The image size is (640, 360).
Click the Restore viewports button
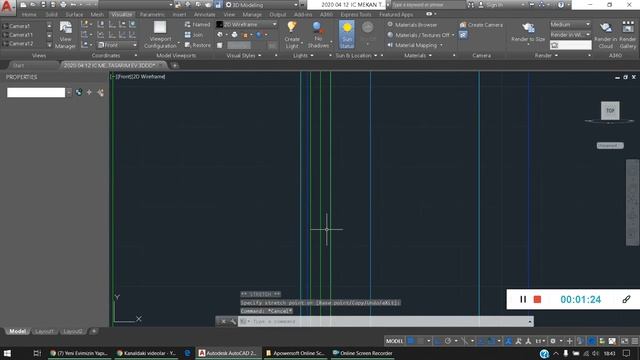pos(198,45)
